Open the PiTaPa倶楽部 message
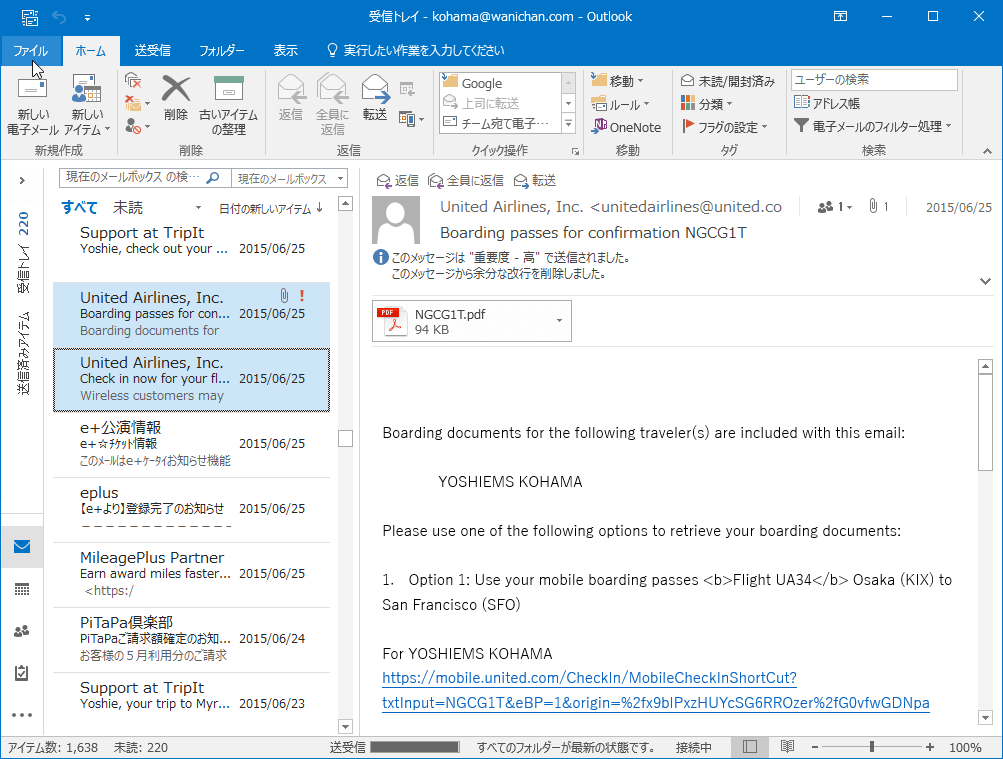The image size is (1003, 759). click(x=191, y=639)
